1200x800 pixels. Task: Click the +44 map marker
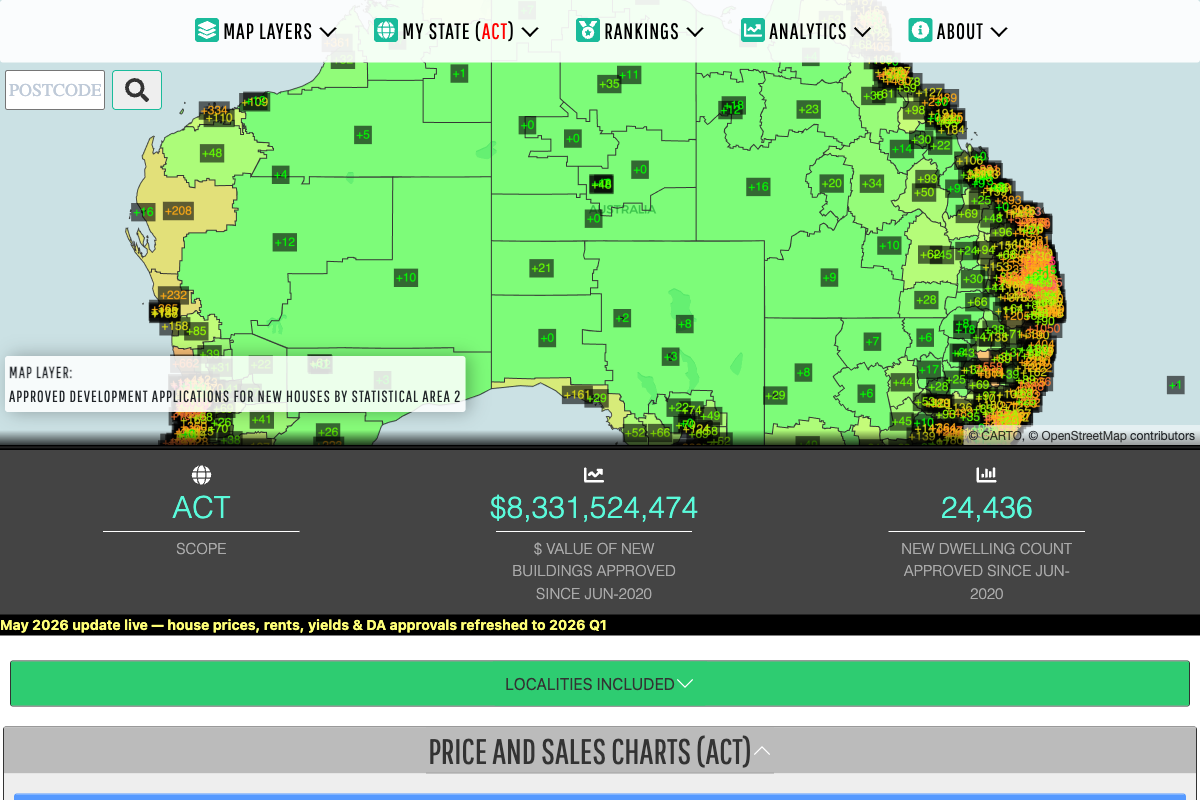point(903,381)
